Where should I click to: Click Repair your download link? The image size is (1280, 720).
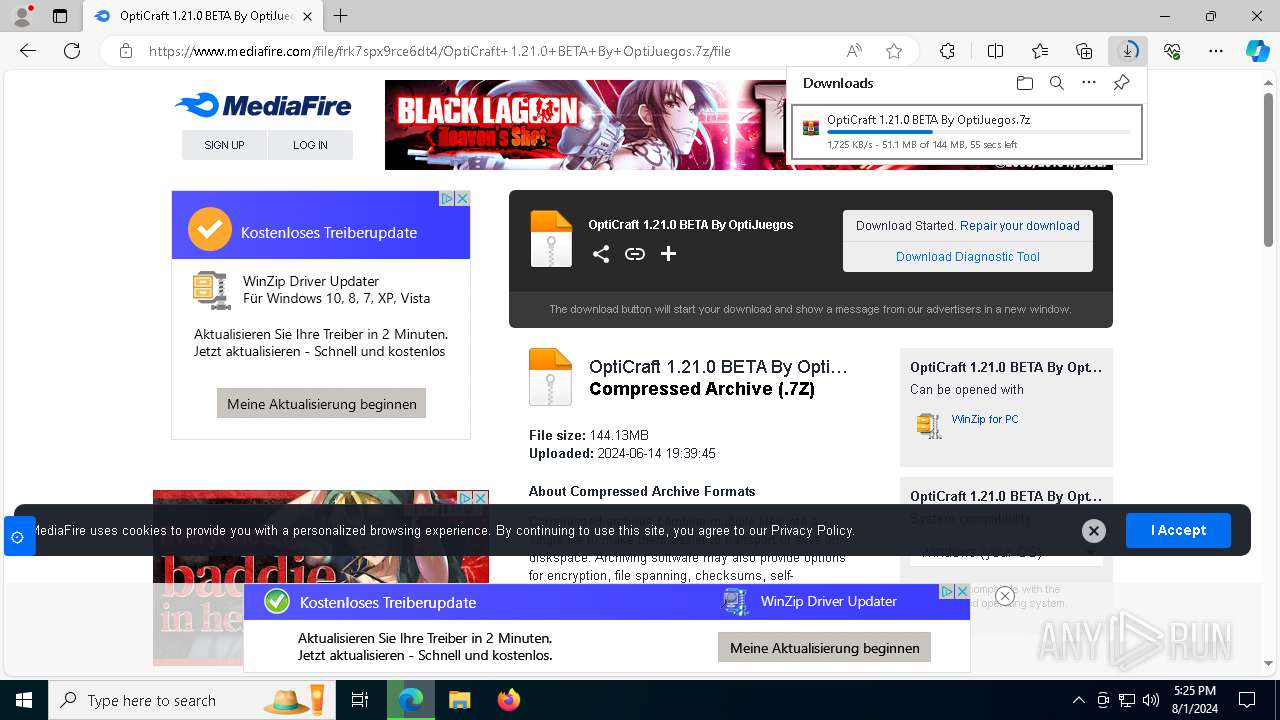tap(1020, 226)
